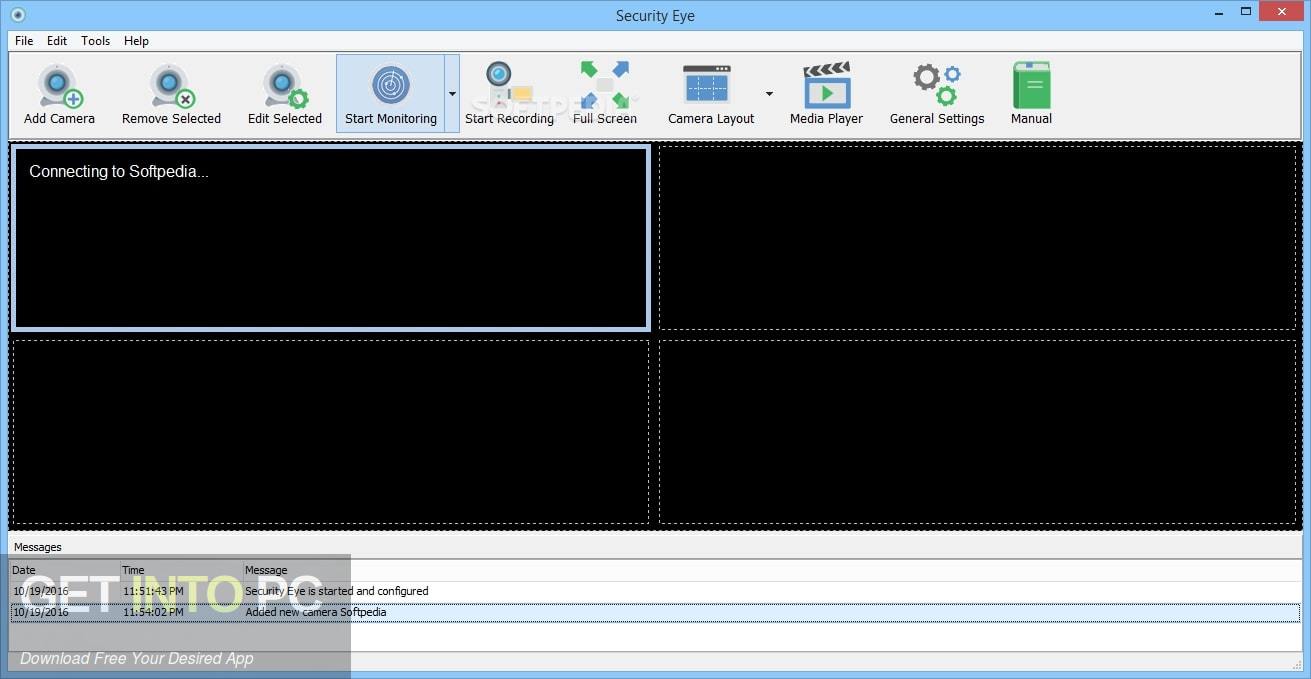Open the Edit menu
Screen dimensions: 1311x679
(x=57, y=41)
